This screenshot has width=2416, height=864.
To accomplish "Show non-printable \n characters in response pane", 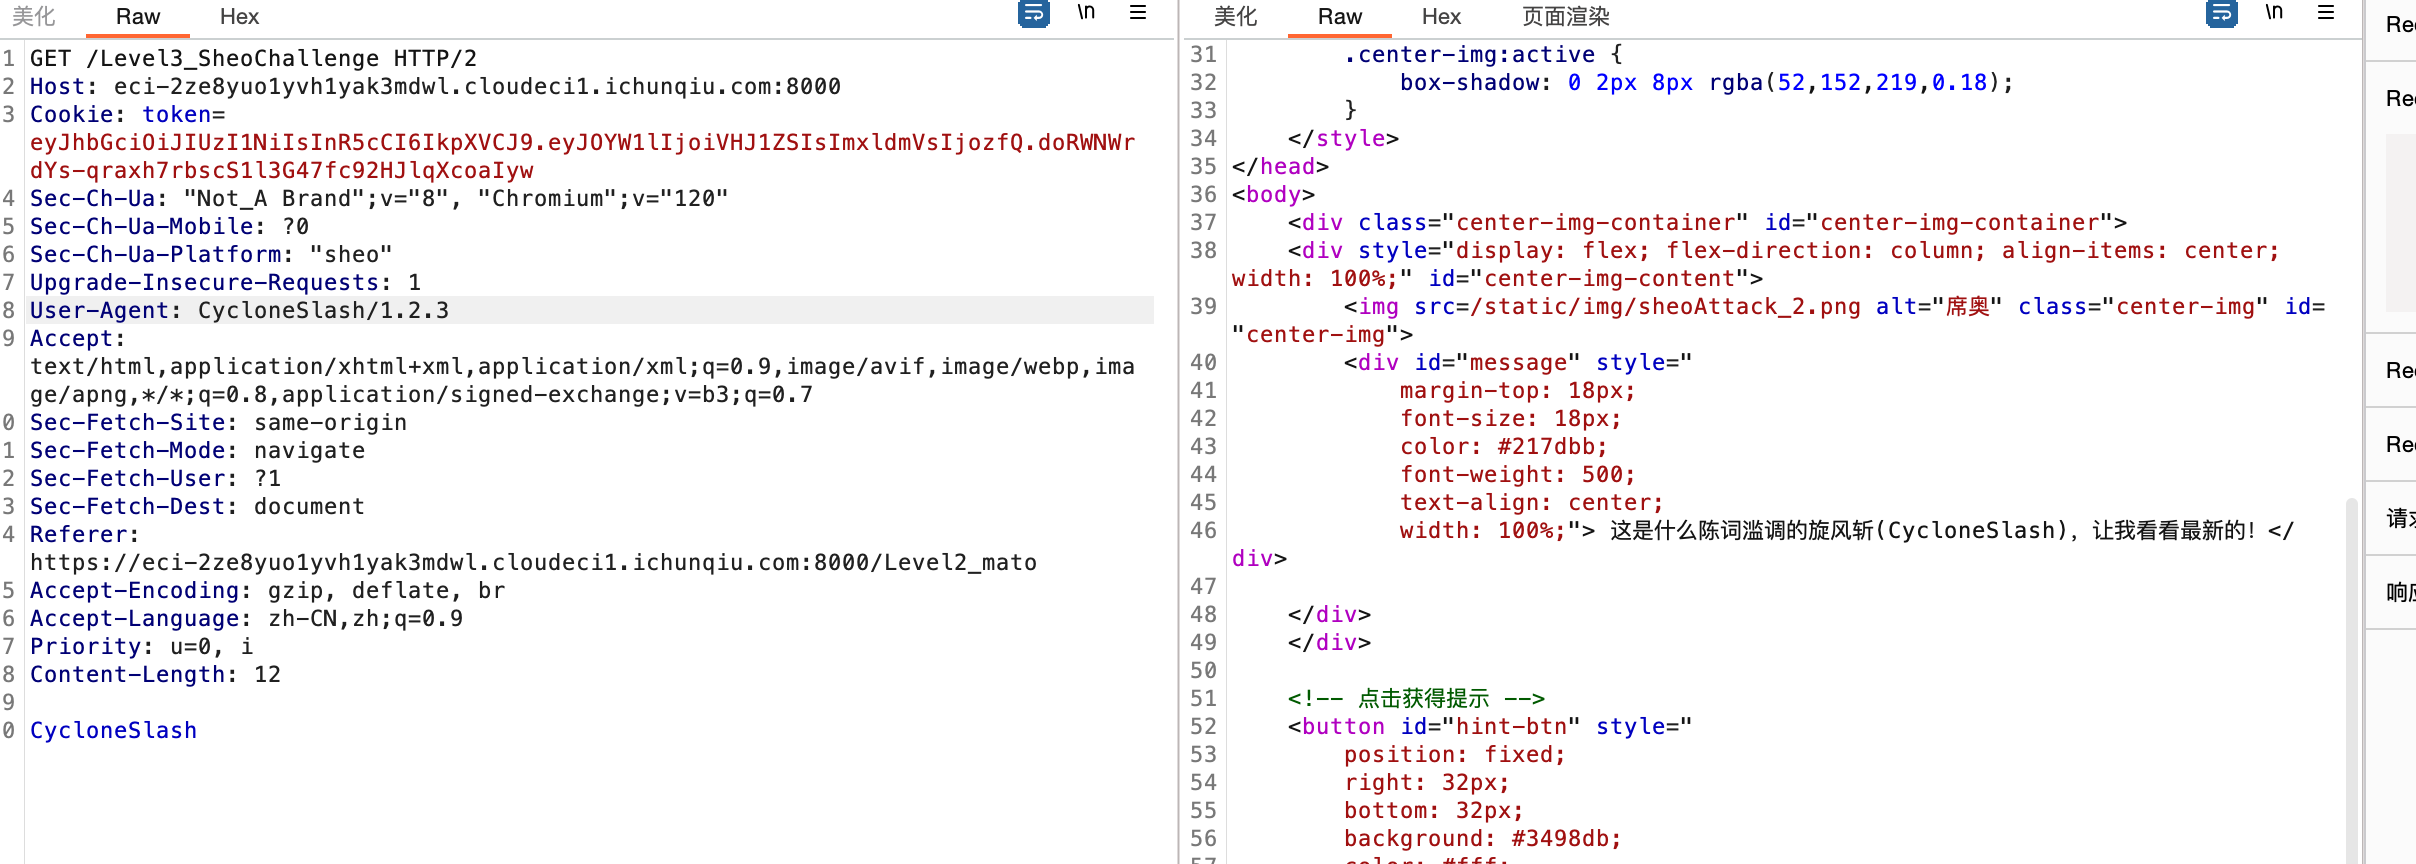I will click(2274, 14).
